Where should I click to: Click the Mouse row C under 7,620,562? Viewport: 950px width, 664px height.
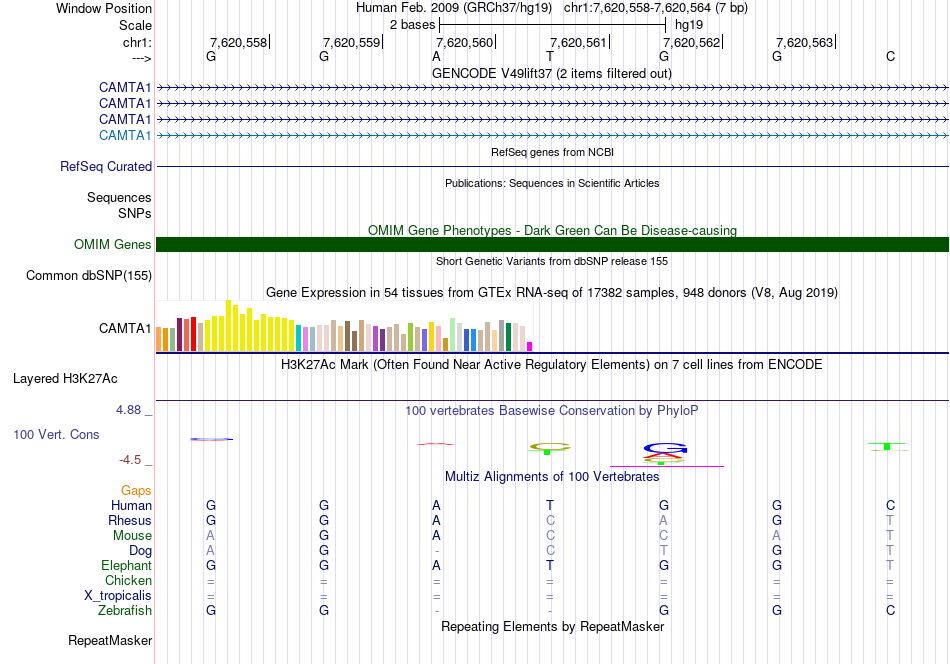pos(663,536)
